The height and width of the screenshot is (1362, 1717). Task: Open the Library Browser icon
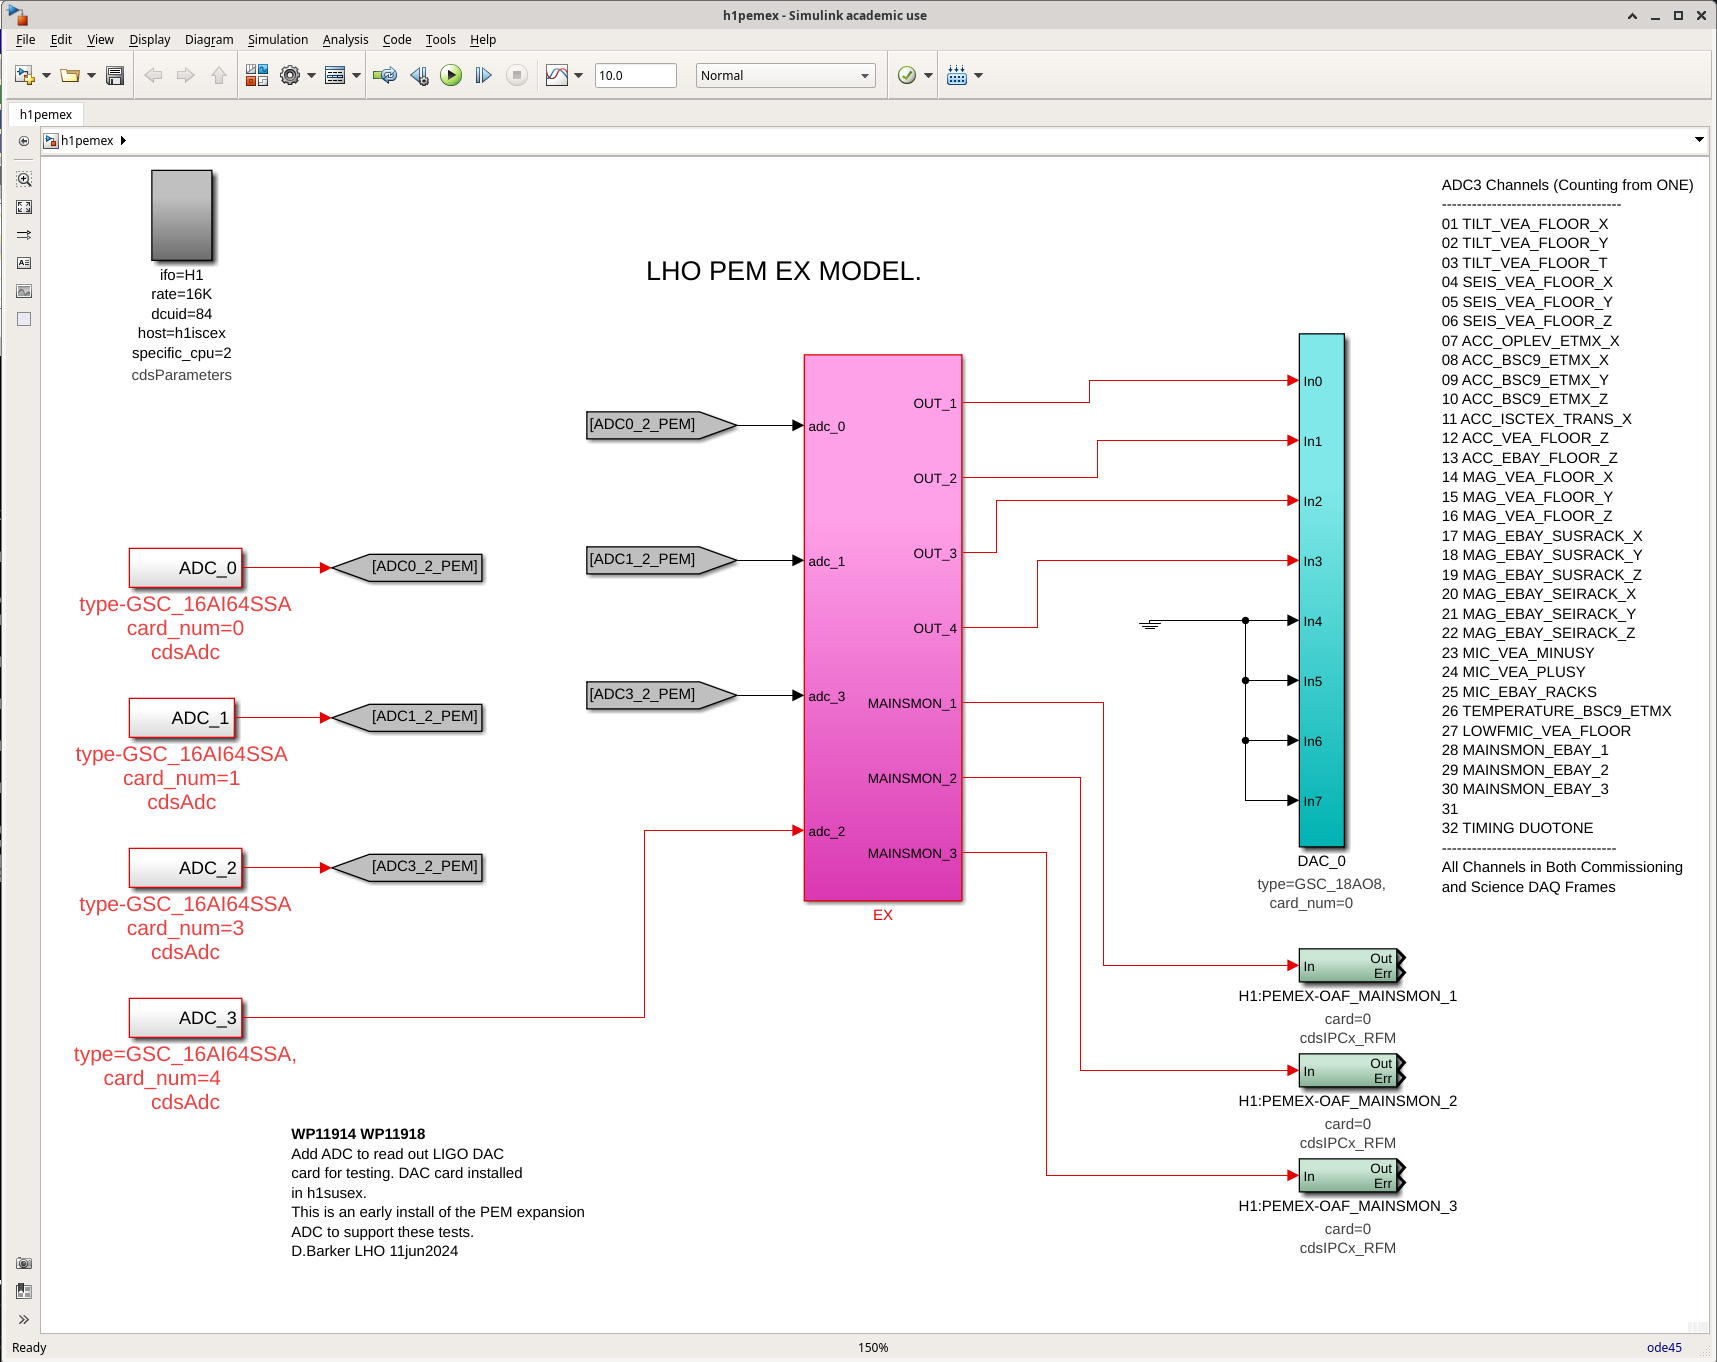[257, 75]
